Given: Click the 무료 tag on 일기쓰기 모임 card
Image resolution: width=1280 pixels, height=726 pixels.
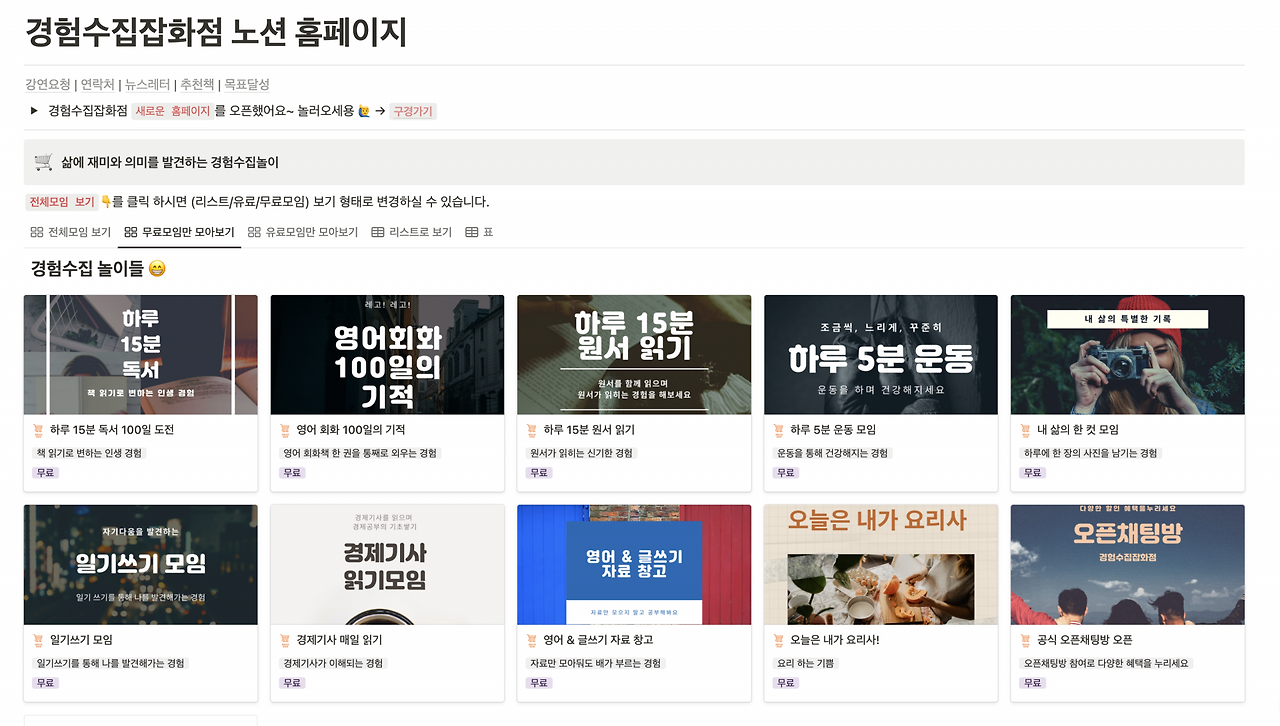Looking at the screenshot, I should click(45, 683).
